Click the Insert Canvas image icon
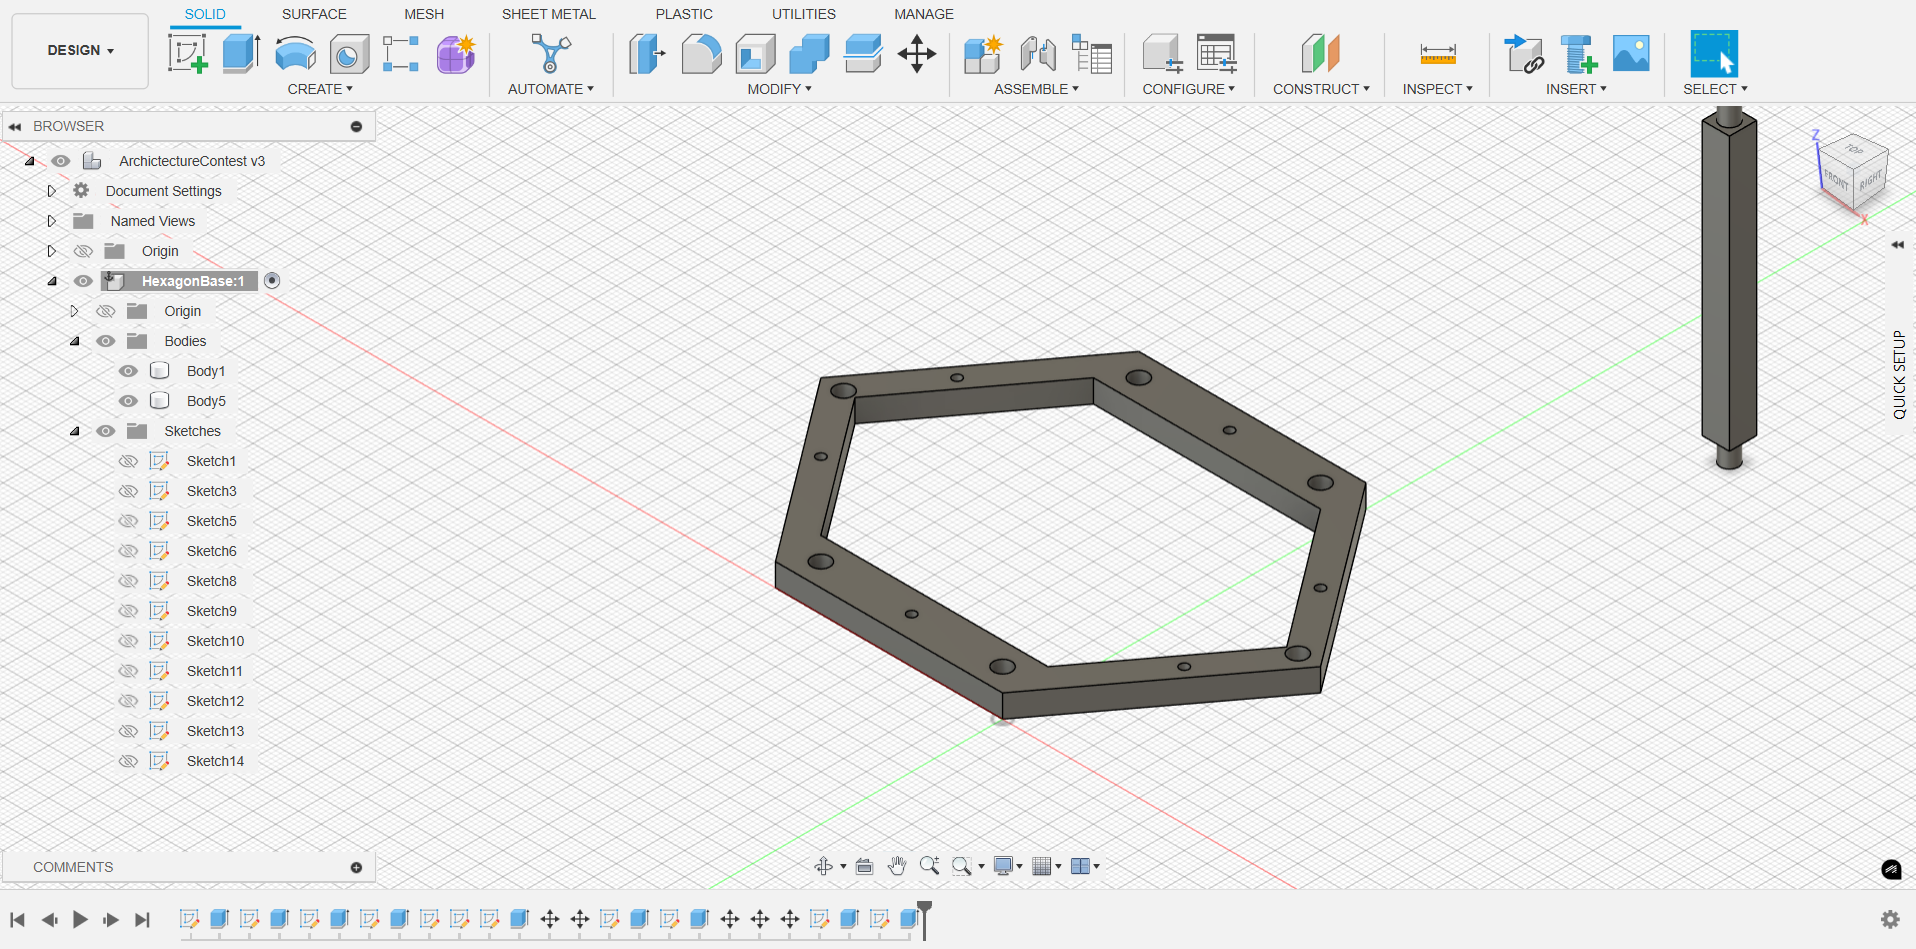 (1631, 54)
